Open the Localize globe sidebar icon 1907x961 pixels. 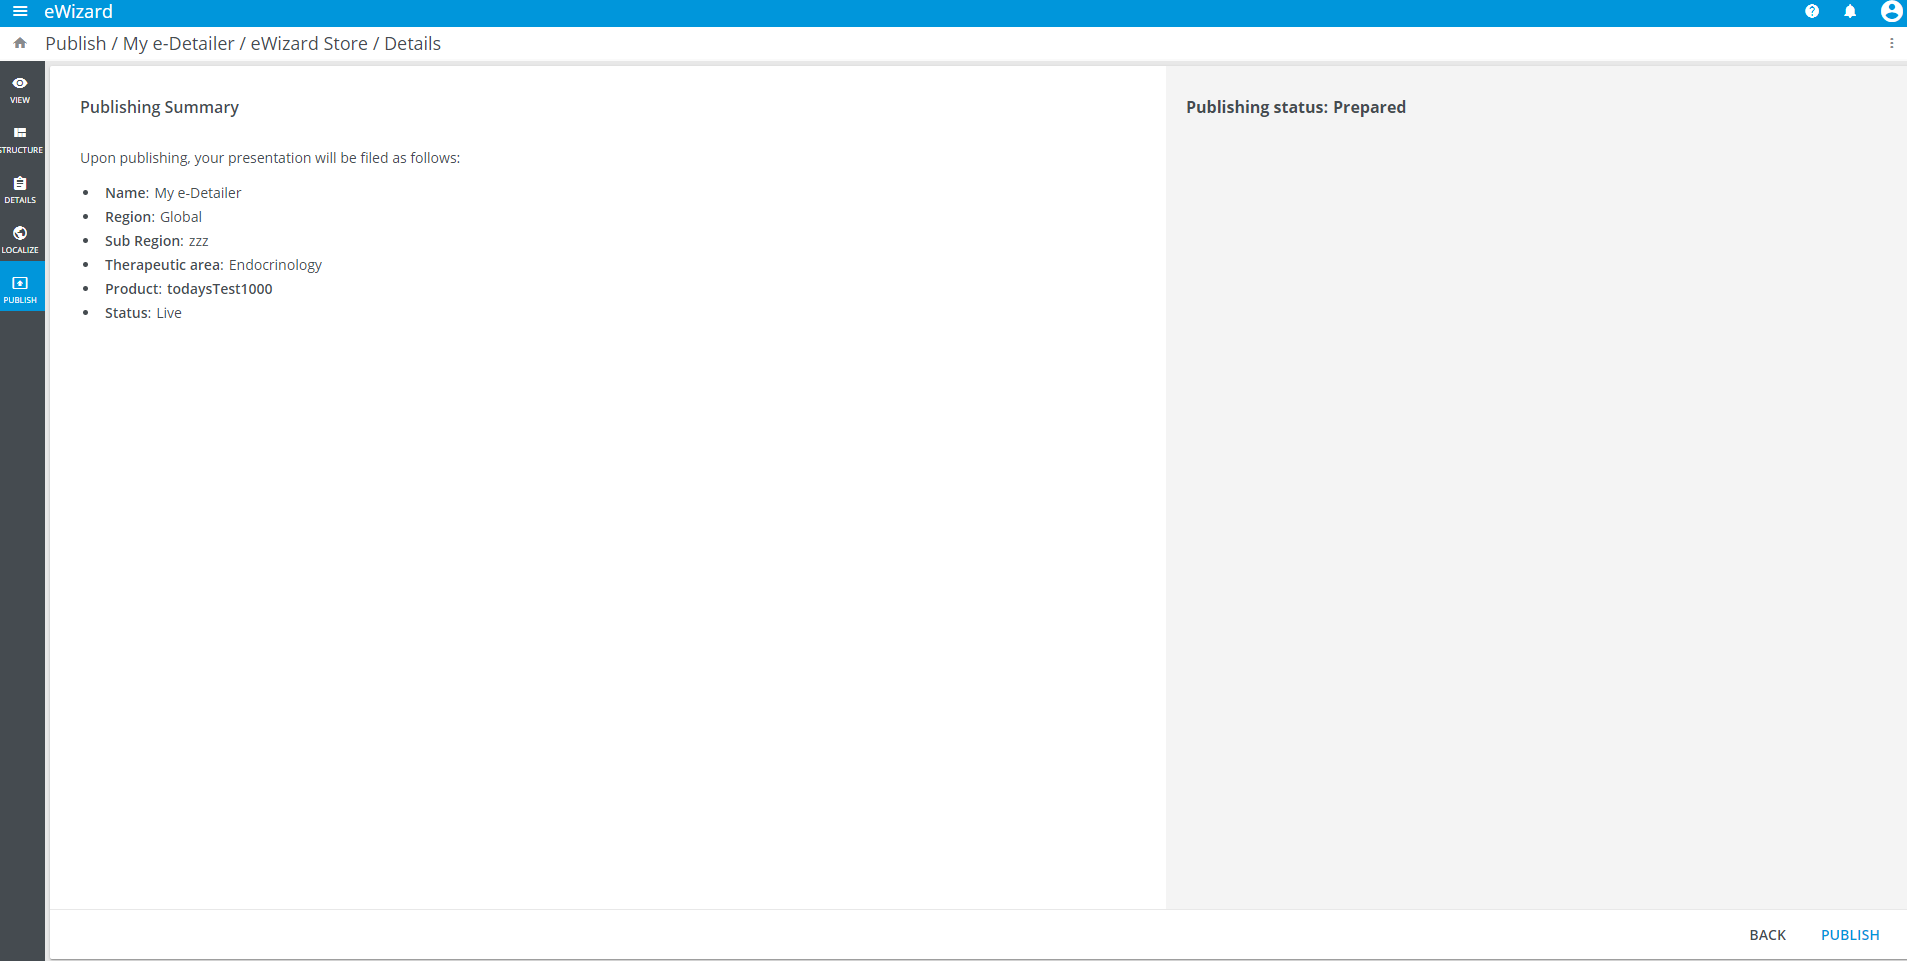pyautogui.click(x=20, y=239)
